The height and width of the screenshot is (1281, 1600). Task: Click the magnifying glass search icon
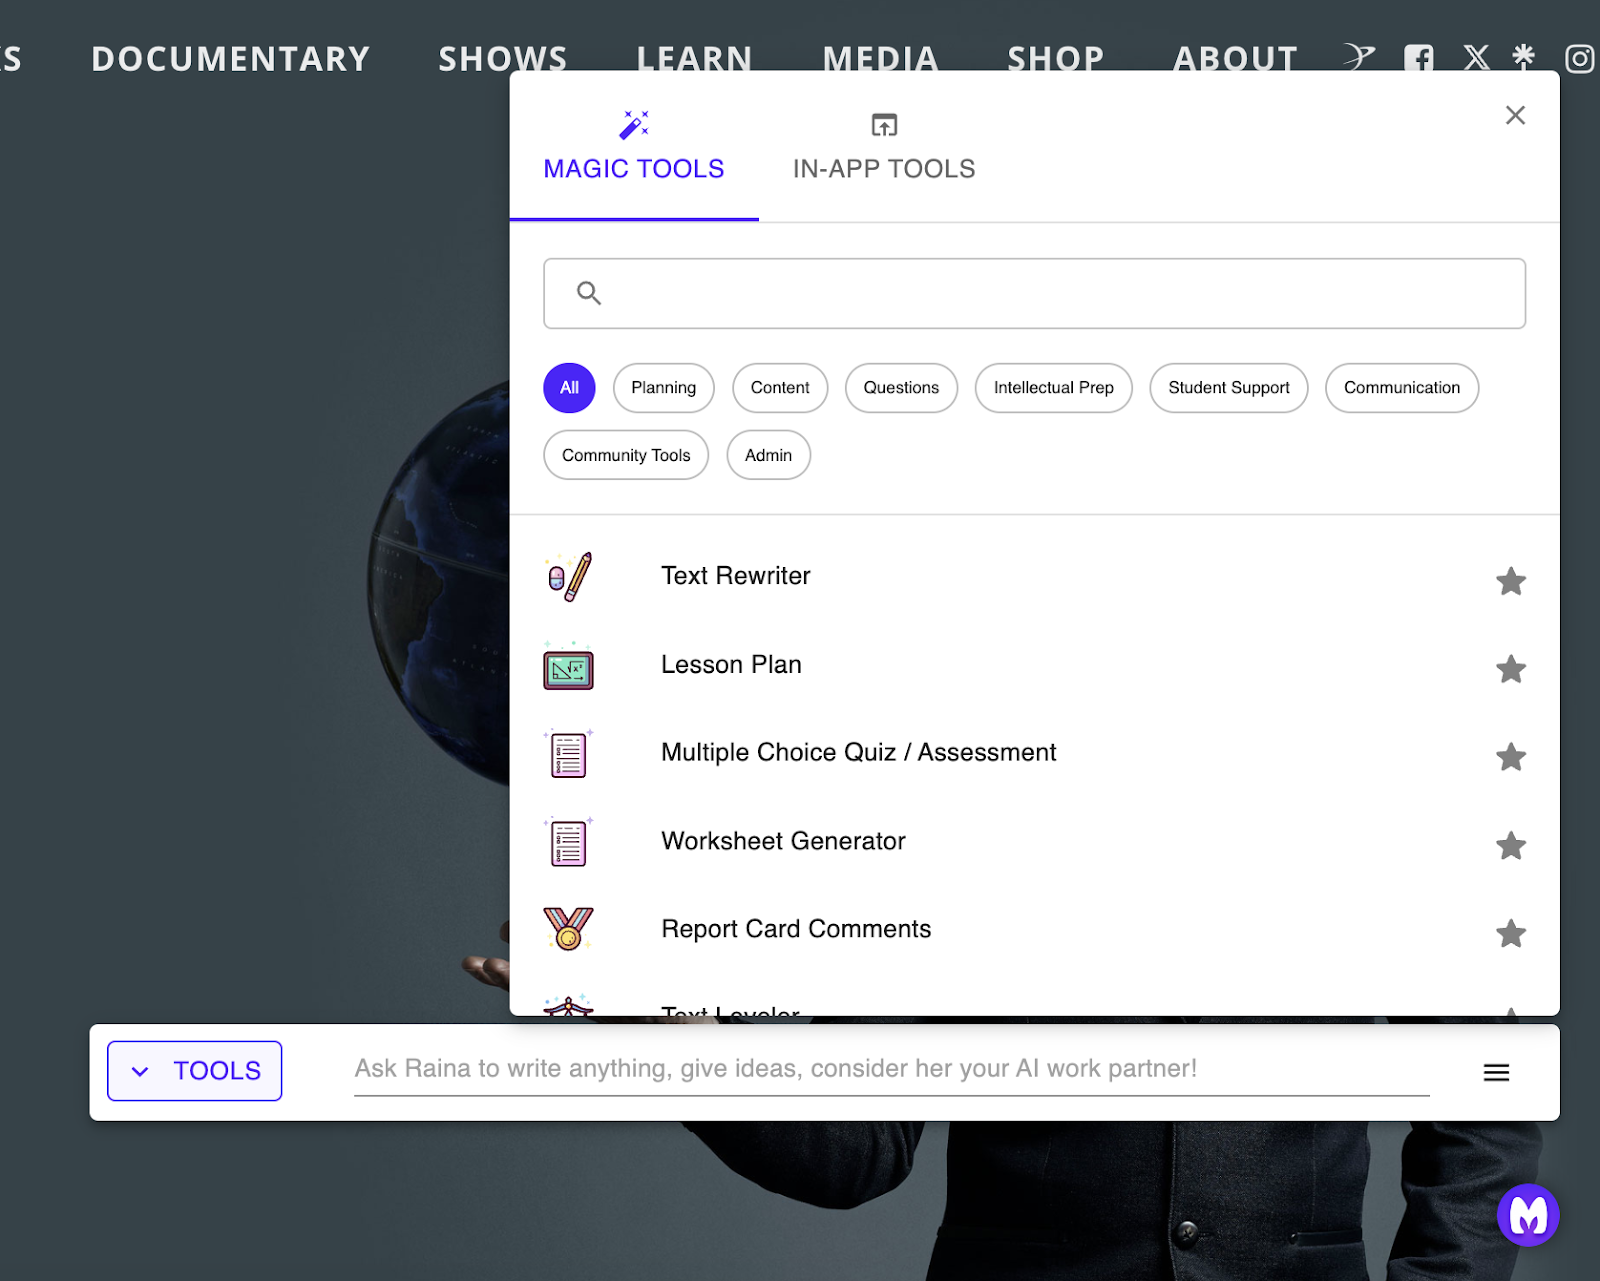588,292
